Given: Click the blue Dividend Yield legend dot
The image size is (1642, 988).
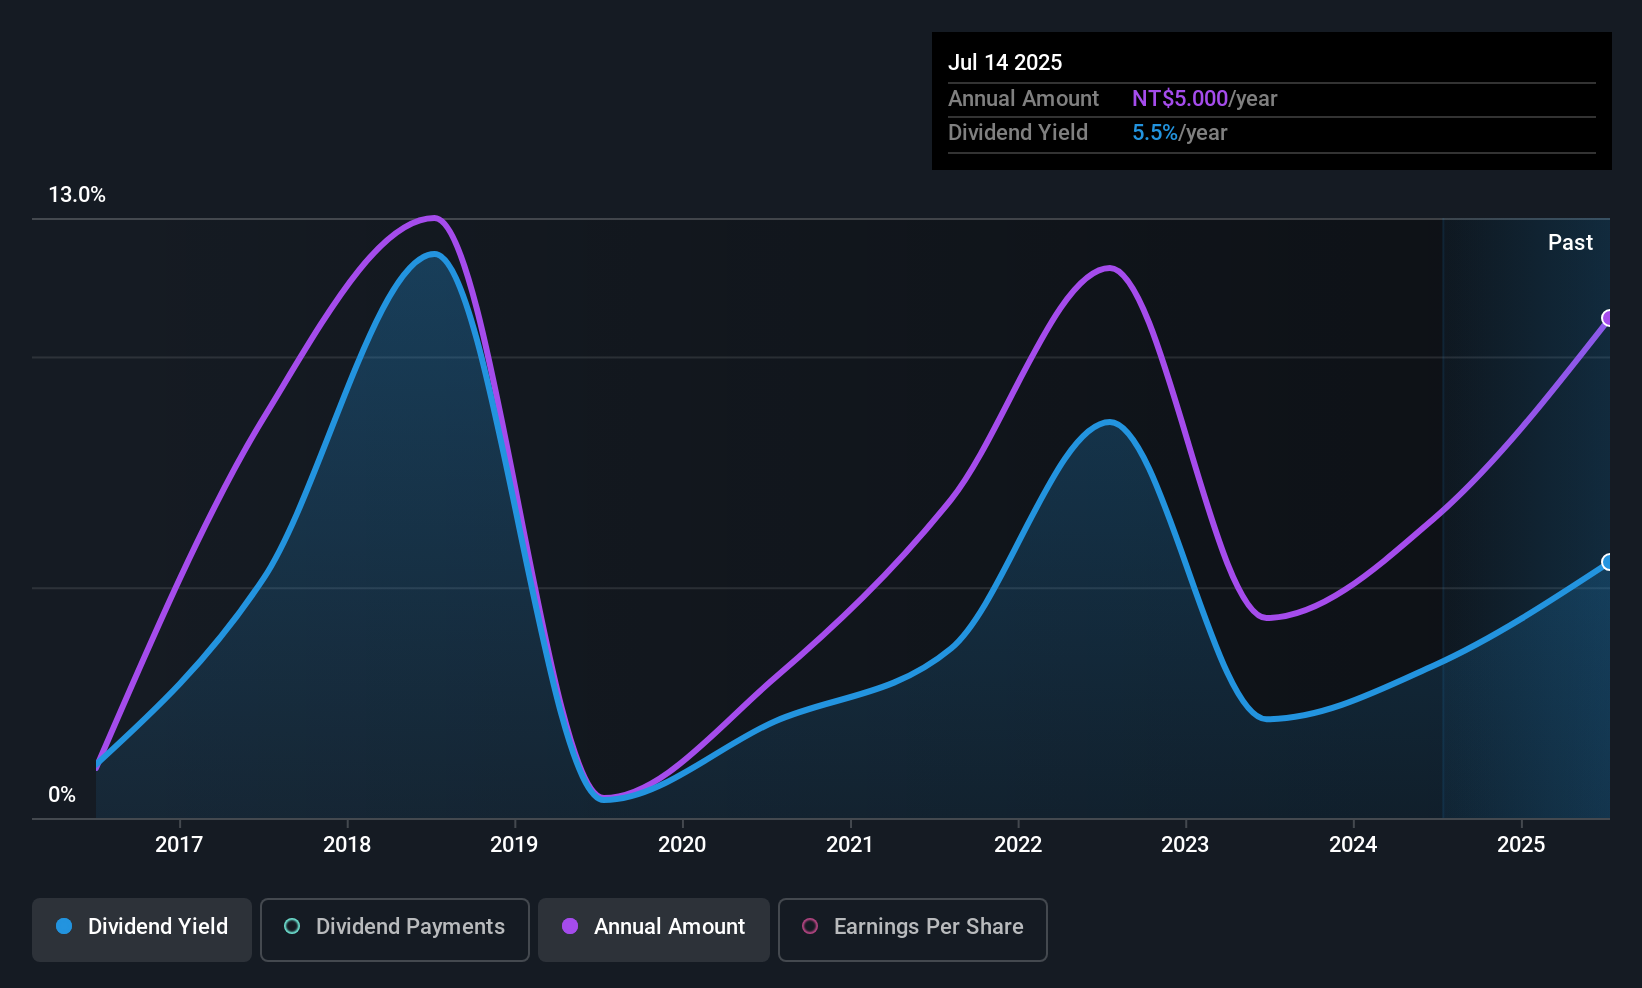Looking at the screenshot, I should [64, 926].
